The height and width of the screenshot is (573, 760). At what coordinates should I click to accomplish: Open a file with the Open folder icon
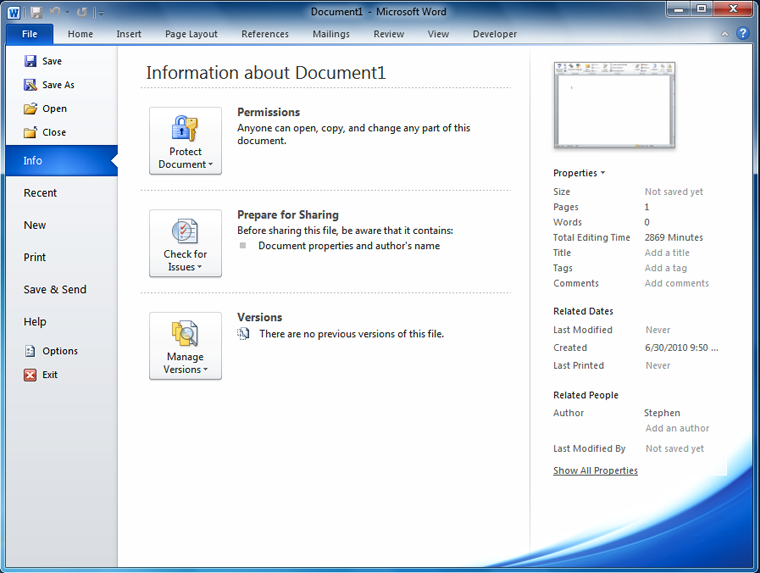click(x=30, y=108)
